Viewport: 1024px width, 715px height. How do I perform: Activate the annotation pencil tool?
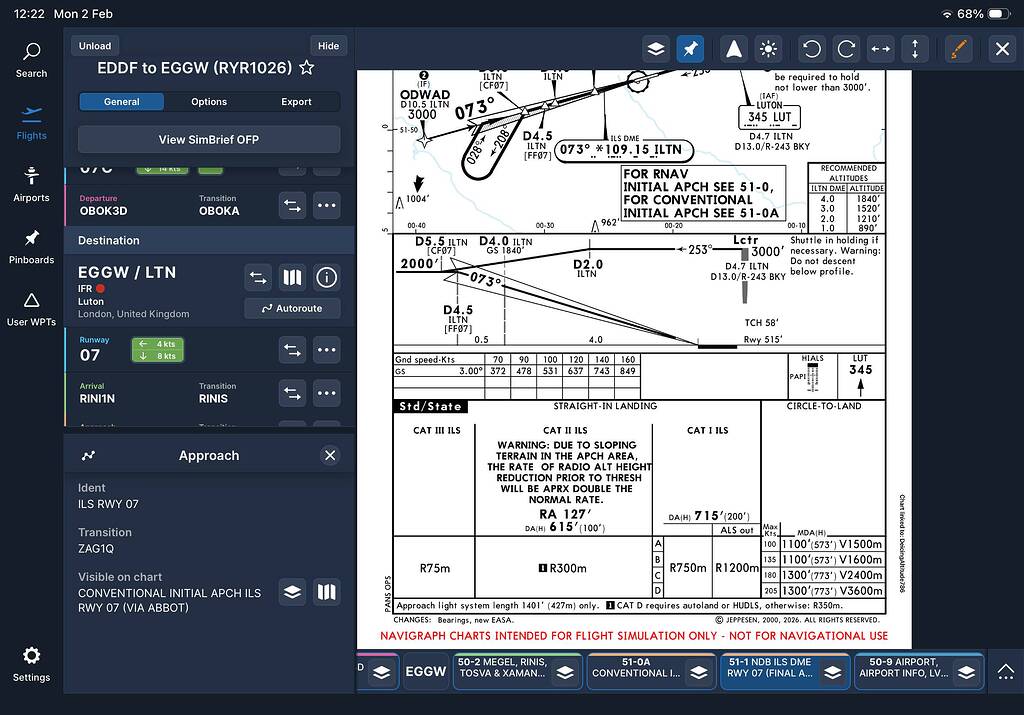point(958,49)
